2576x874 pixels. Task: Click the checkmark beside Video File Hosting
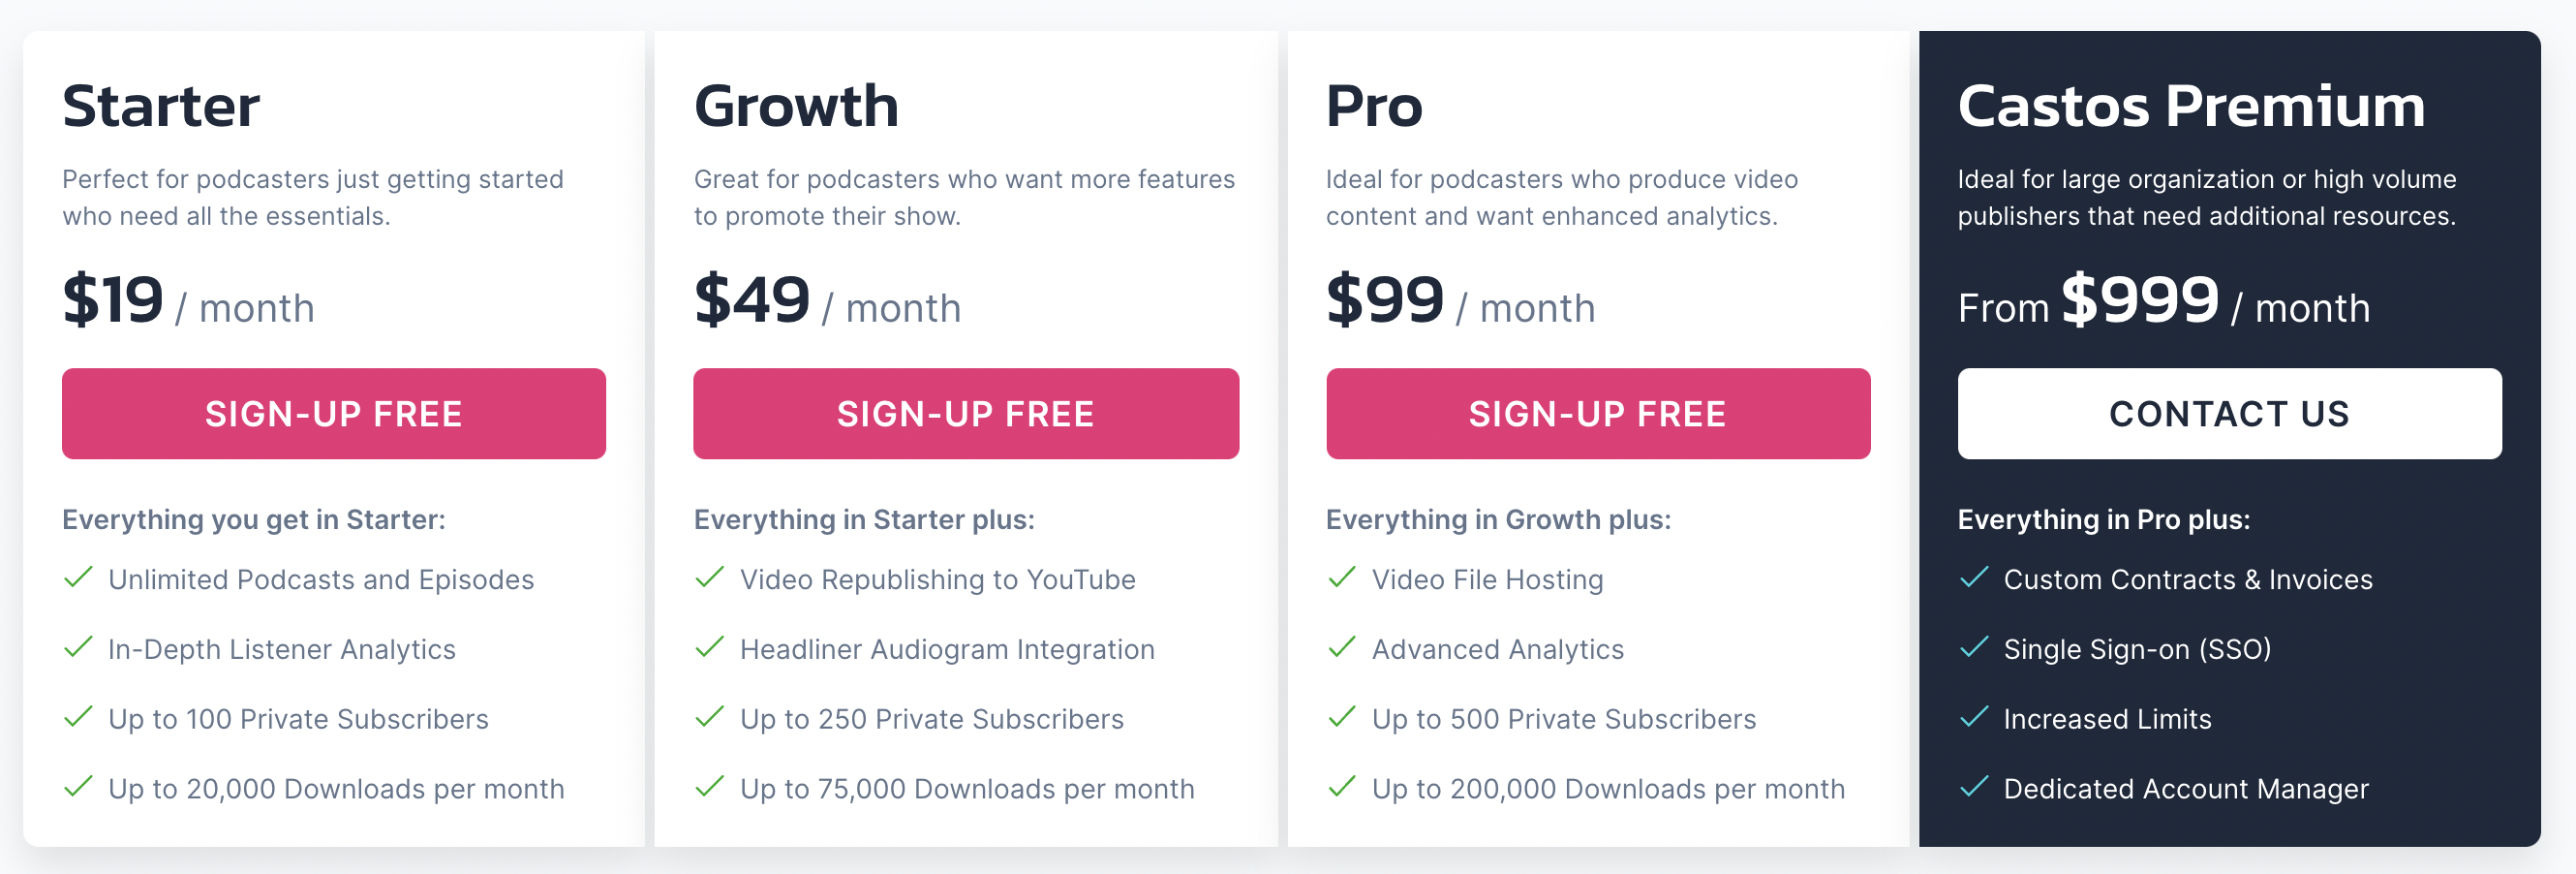pos(1341,578)
